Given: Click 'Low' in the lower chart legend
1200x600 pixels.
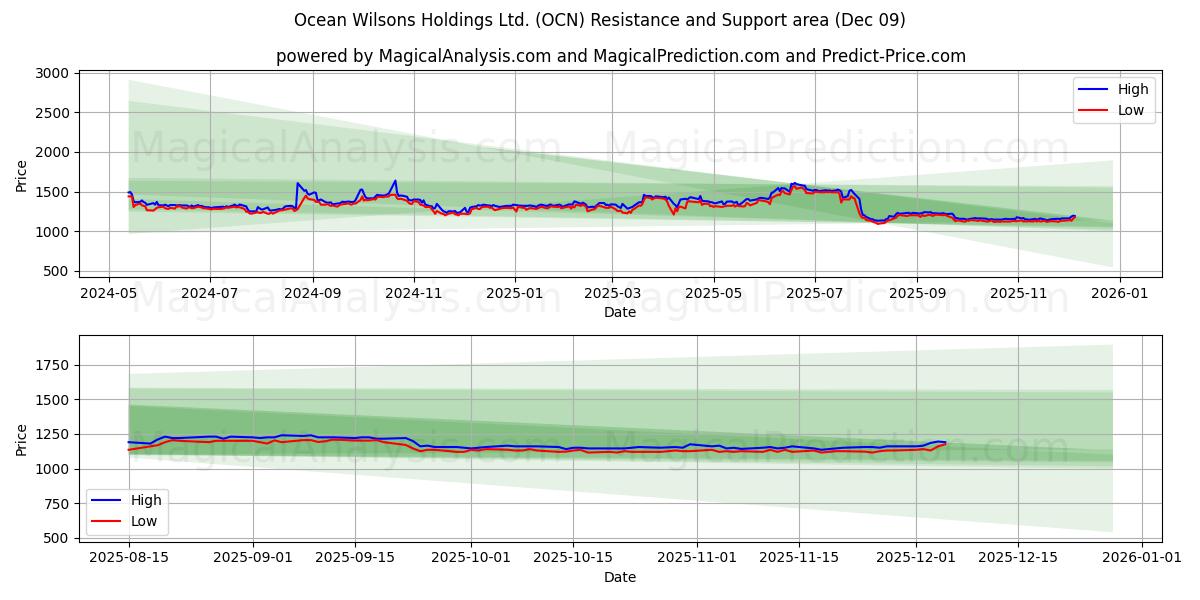Looking at the screenshot, I should point(144,521).
